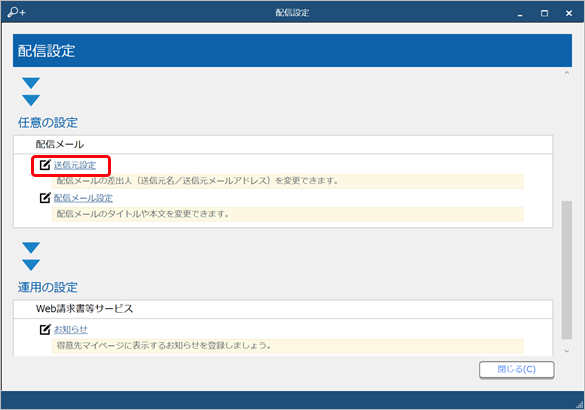Click the lower blue triangle above 任意の設定
The image size is (585, 410).
[31, 100]
